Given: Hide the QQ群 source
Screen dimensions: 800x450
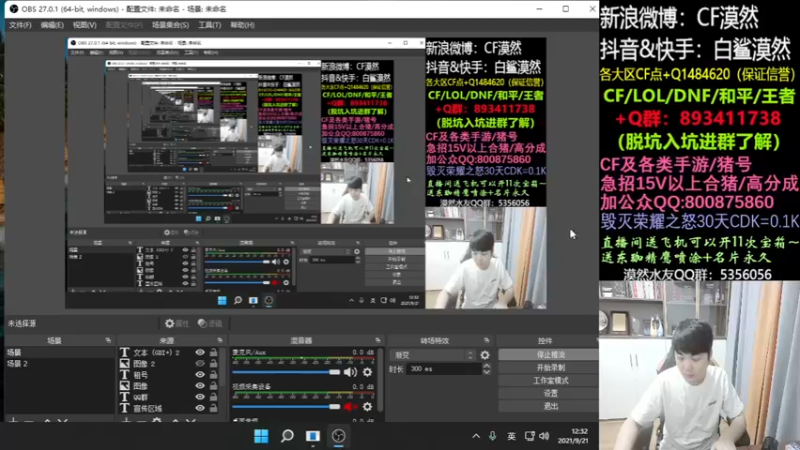Looking at the screenshot, I should click(x=200, y=397).
